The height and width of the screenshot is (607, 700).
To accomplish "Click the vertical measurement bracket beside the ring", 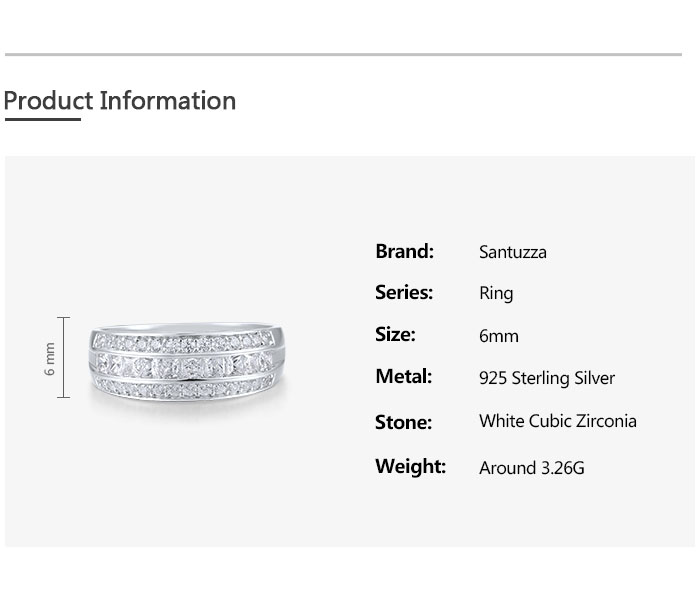I will click(x=64, y=358).
